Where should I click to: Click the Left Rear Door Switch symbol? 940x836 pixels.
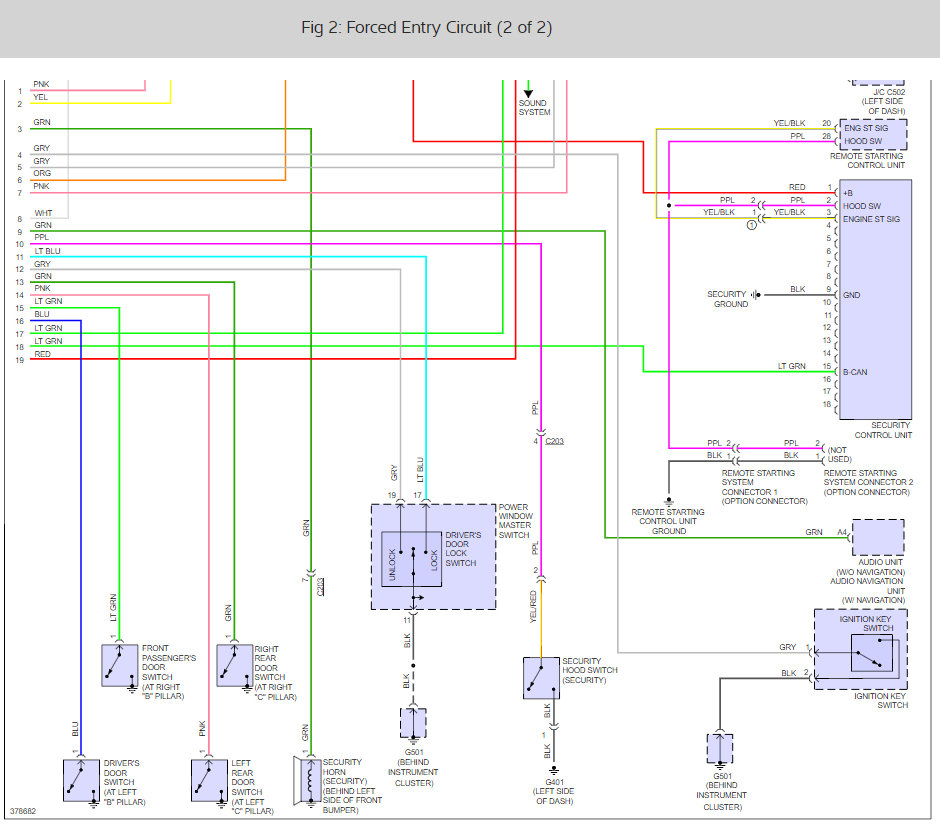(209, 780)
